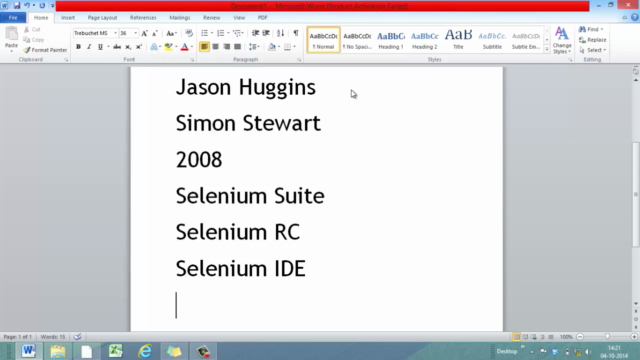Apply the Heading 1 style
The height and width of the screenshot is (360, 640).
tap(391, 40)
